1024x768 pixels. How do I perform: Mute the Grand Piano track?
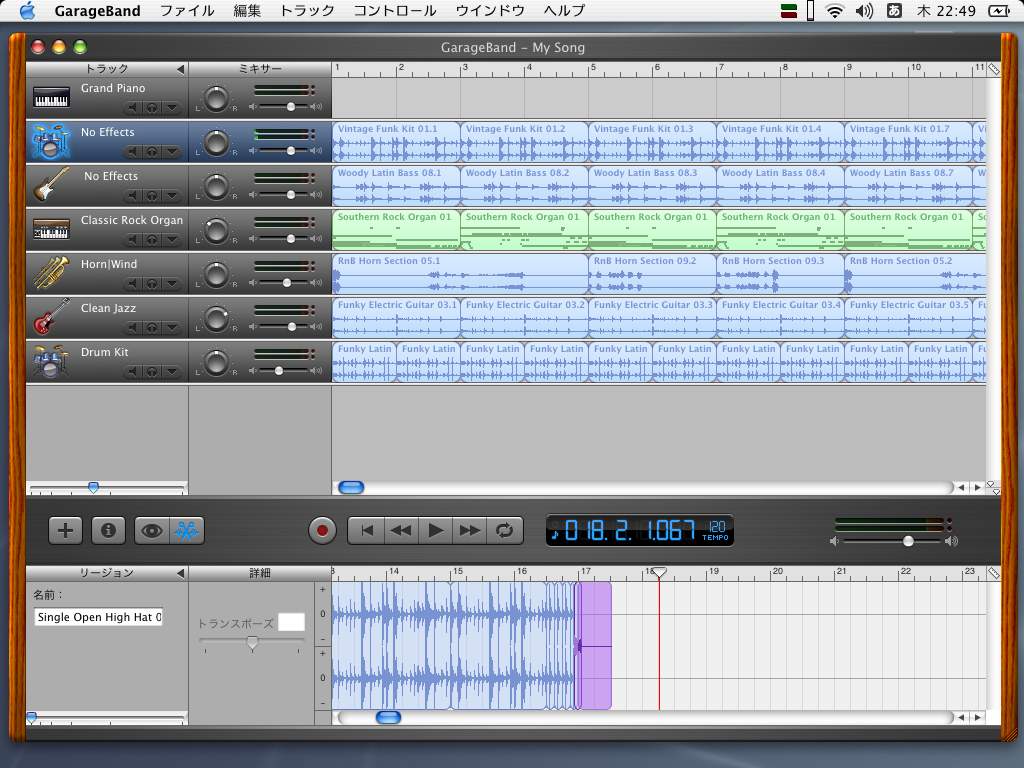point(132,108)
